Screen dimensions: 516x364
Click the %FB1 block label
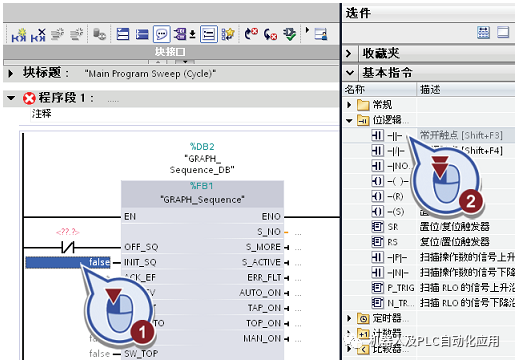[202, 186]
